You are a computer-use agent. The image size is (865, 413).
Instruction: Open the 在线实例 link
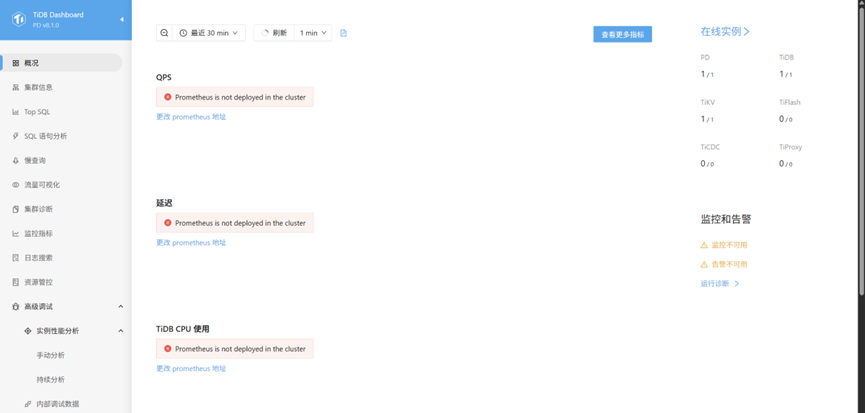tap(725, 31)
